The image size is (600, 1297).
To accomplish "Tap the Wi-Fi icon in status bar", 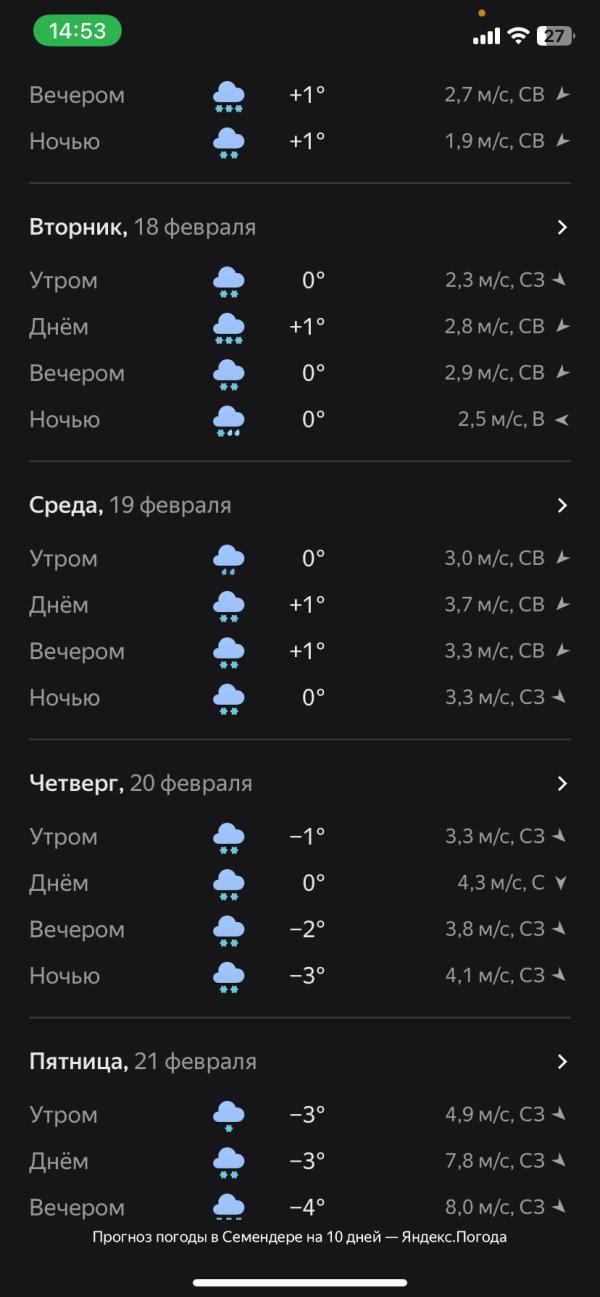I will pyautogui.click(x=518, y=36).
